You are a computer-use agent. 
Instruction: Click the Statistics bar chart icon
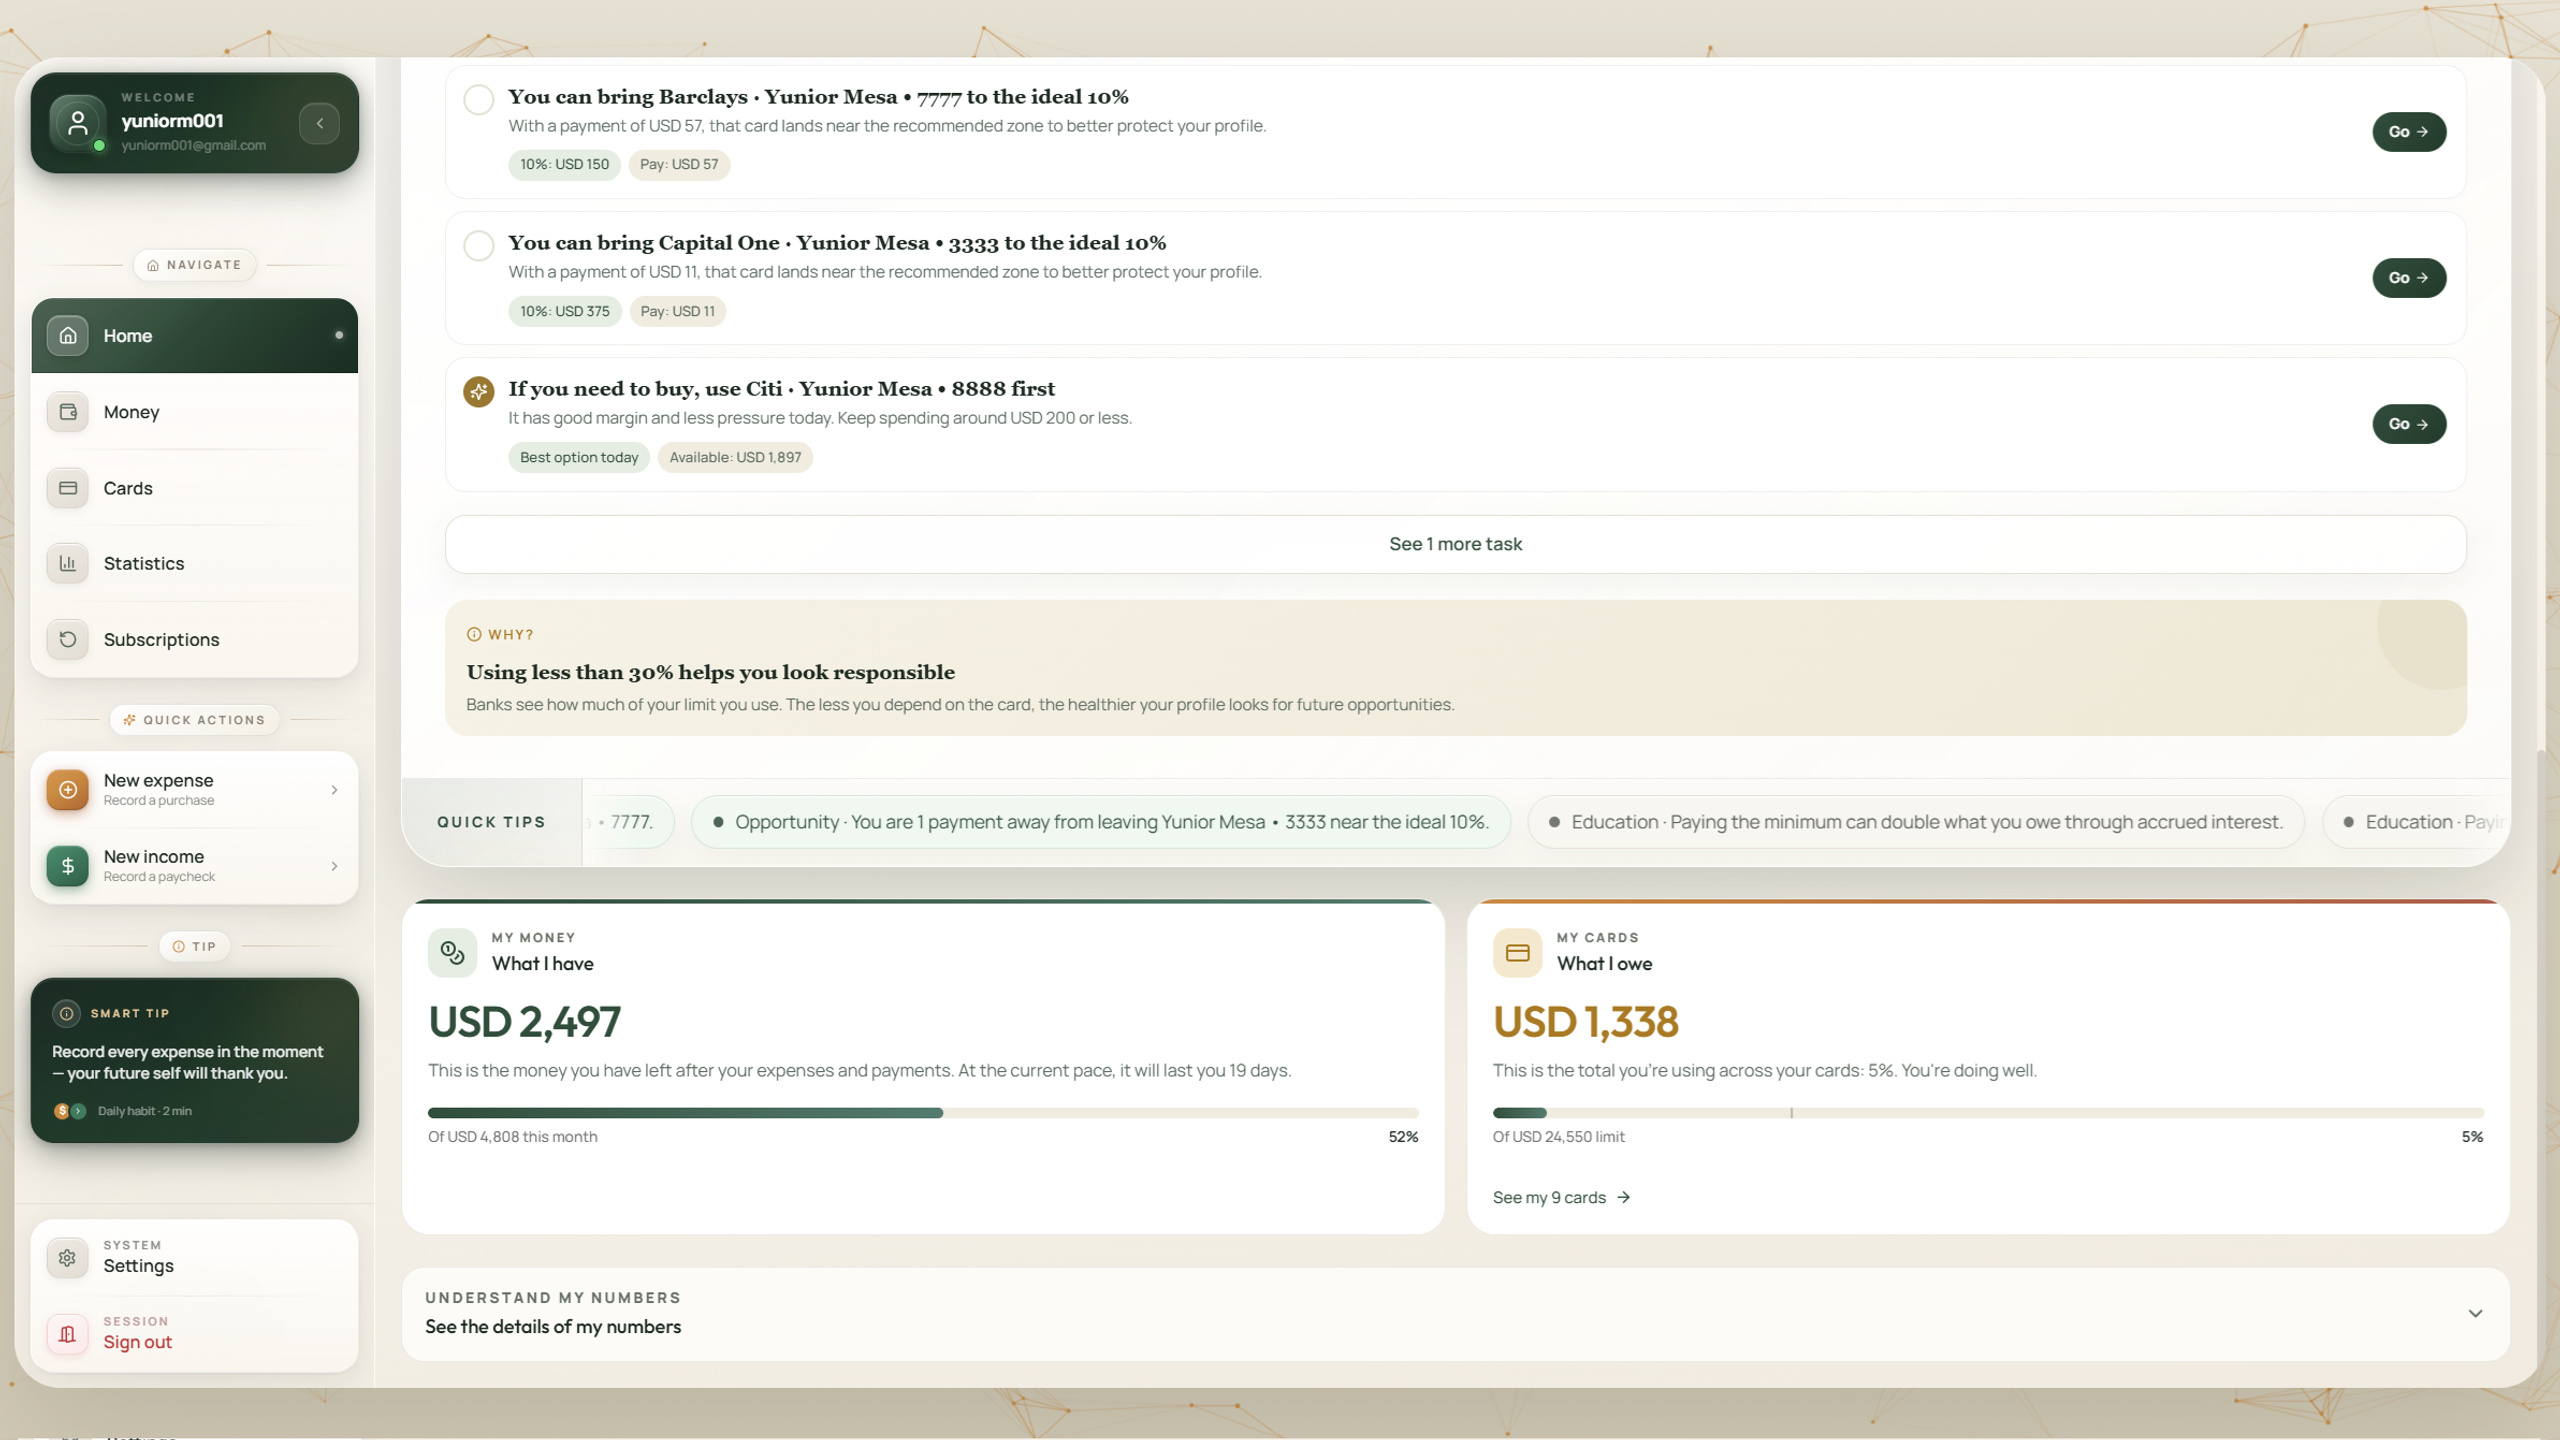68,563
